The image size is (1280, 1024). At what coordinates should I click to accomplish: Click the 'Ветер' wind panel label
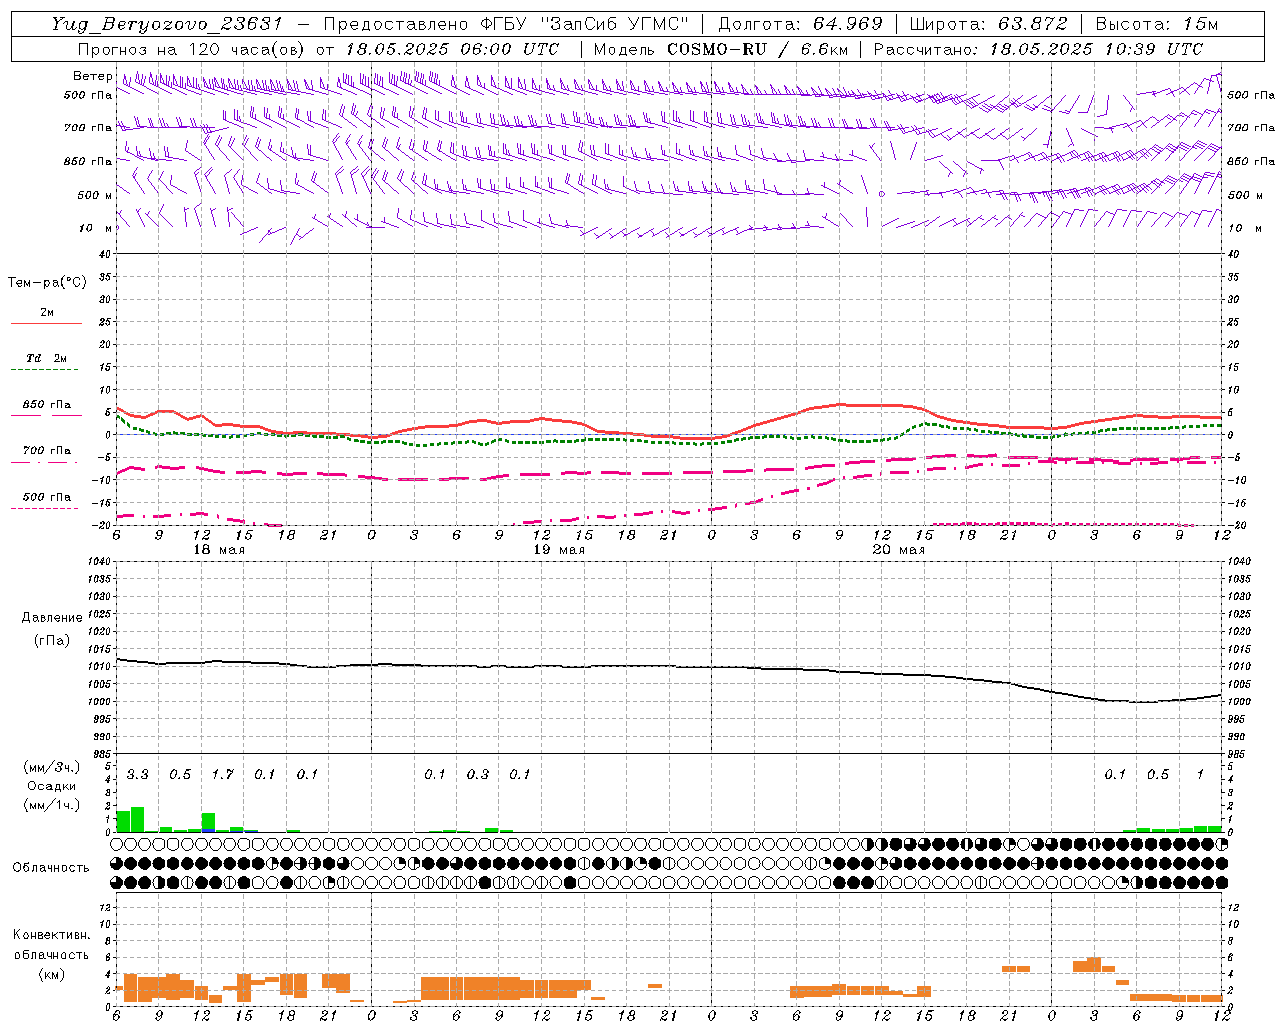92,76
